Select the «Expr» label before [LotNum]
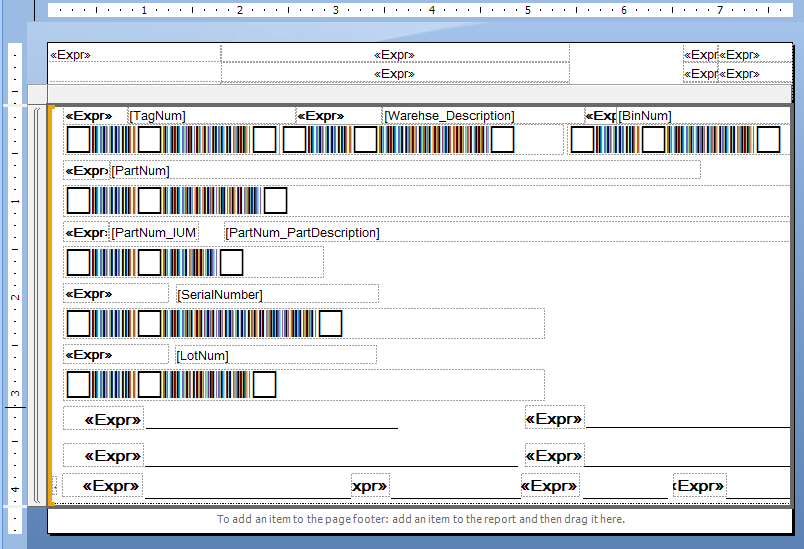The height and width of the screenshot is (549, 804). tap(116, 355)
